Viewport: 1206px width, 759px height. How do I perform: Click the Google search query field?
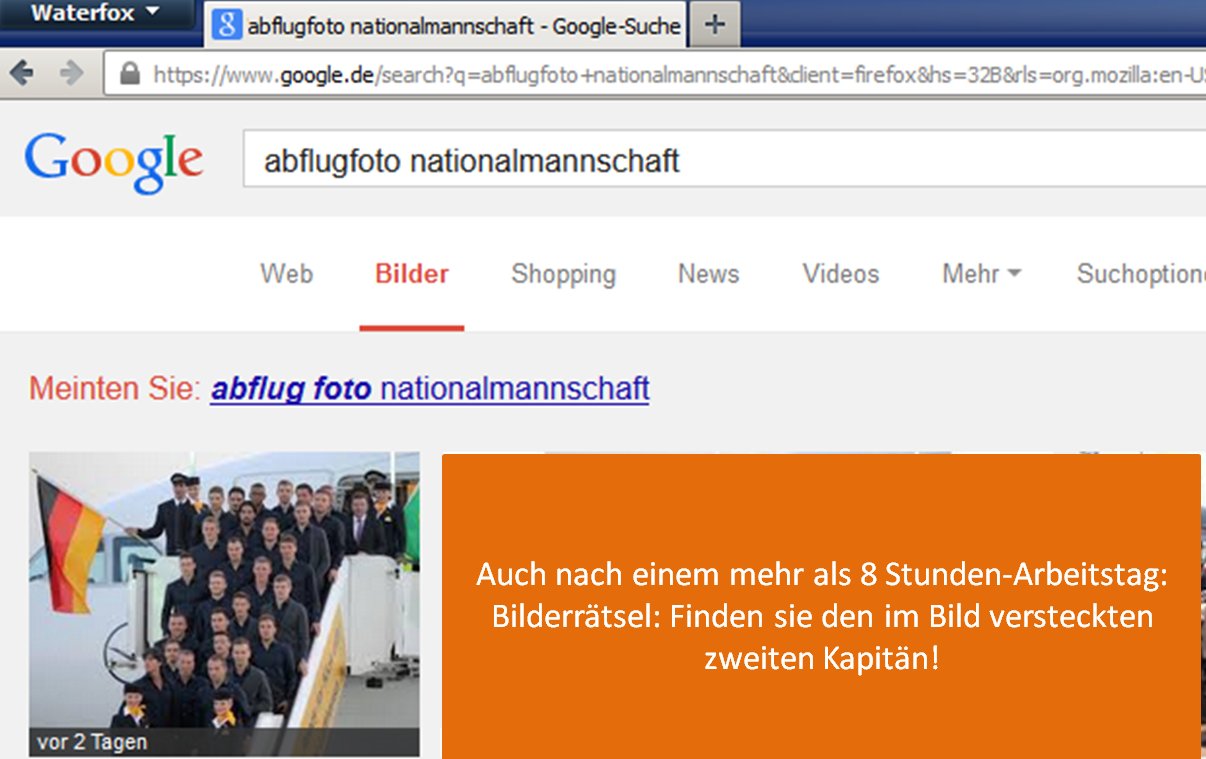coord(720,160)
